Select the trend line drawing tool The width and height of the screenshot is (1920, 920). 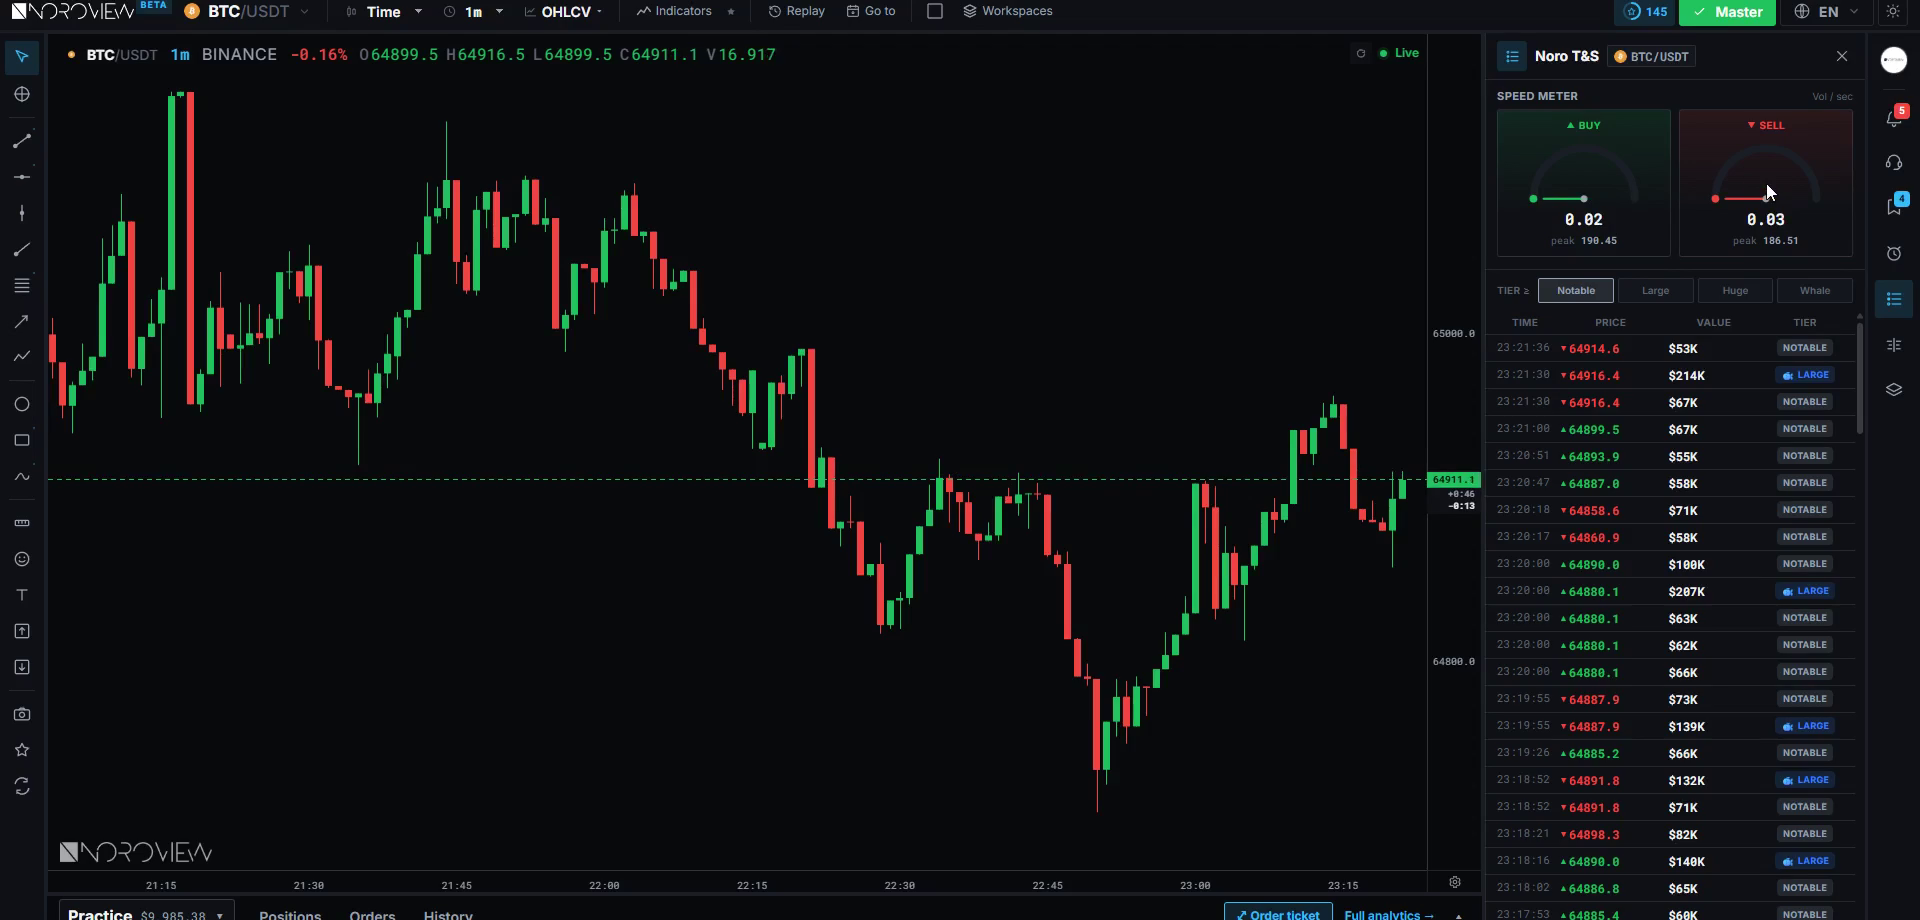(22, 141)
